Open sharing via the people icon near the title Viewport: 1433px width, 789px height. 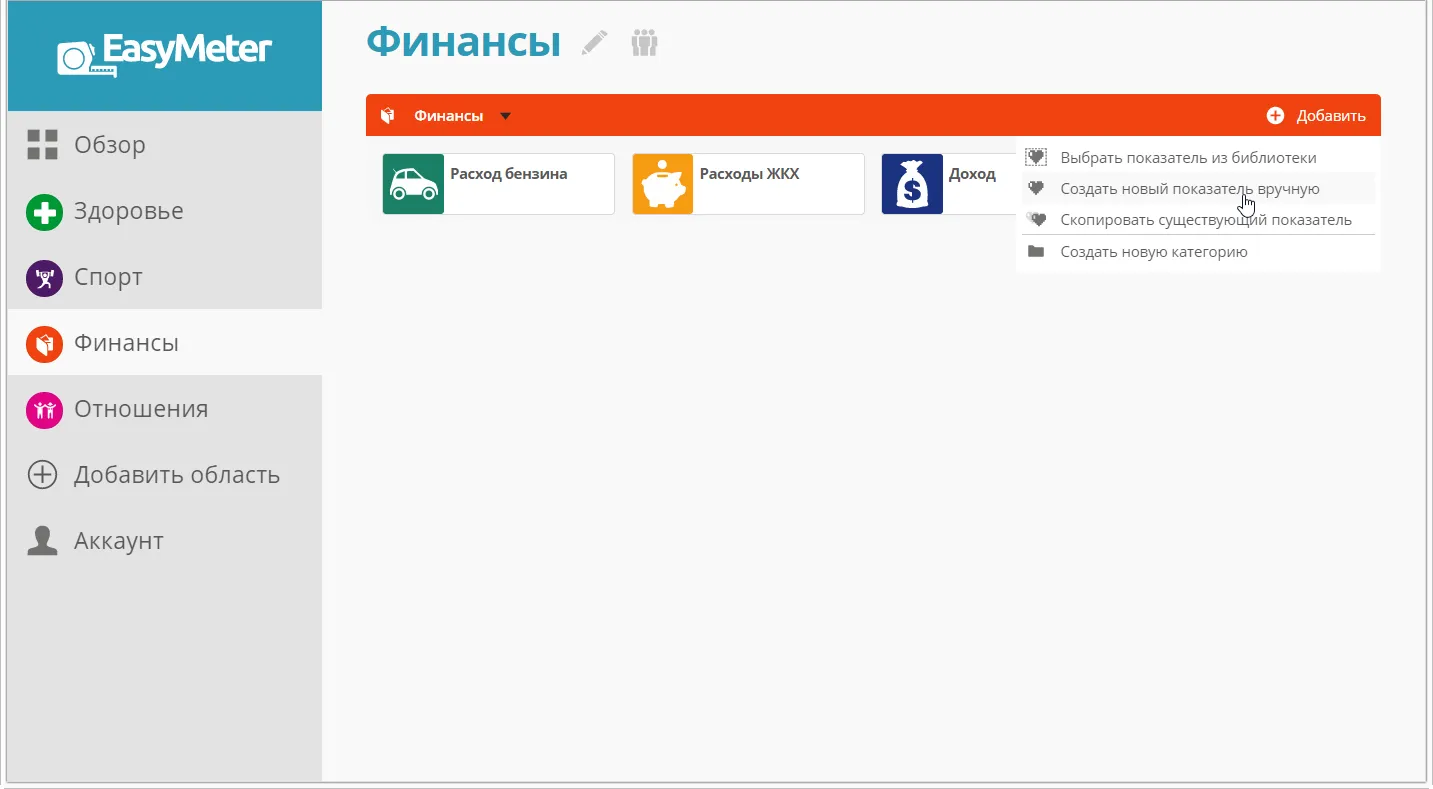point(644,43)
